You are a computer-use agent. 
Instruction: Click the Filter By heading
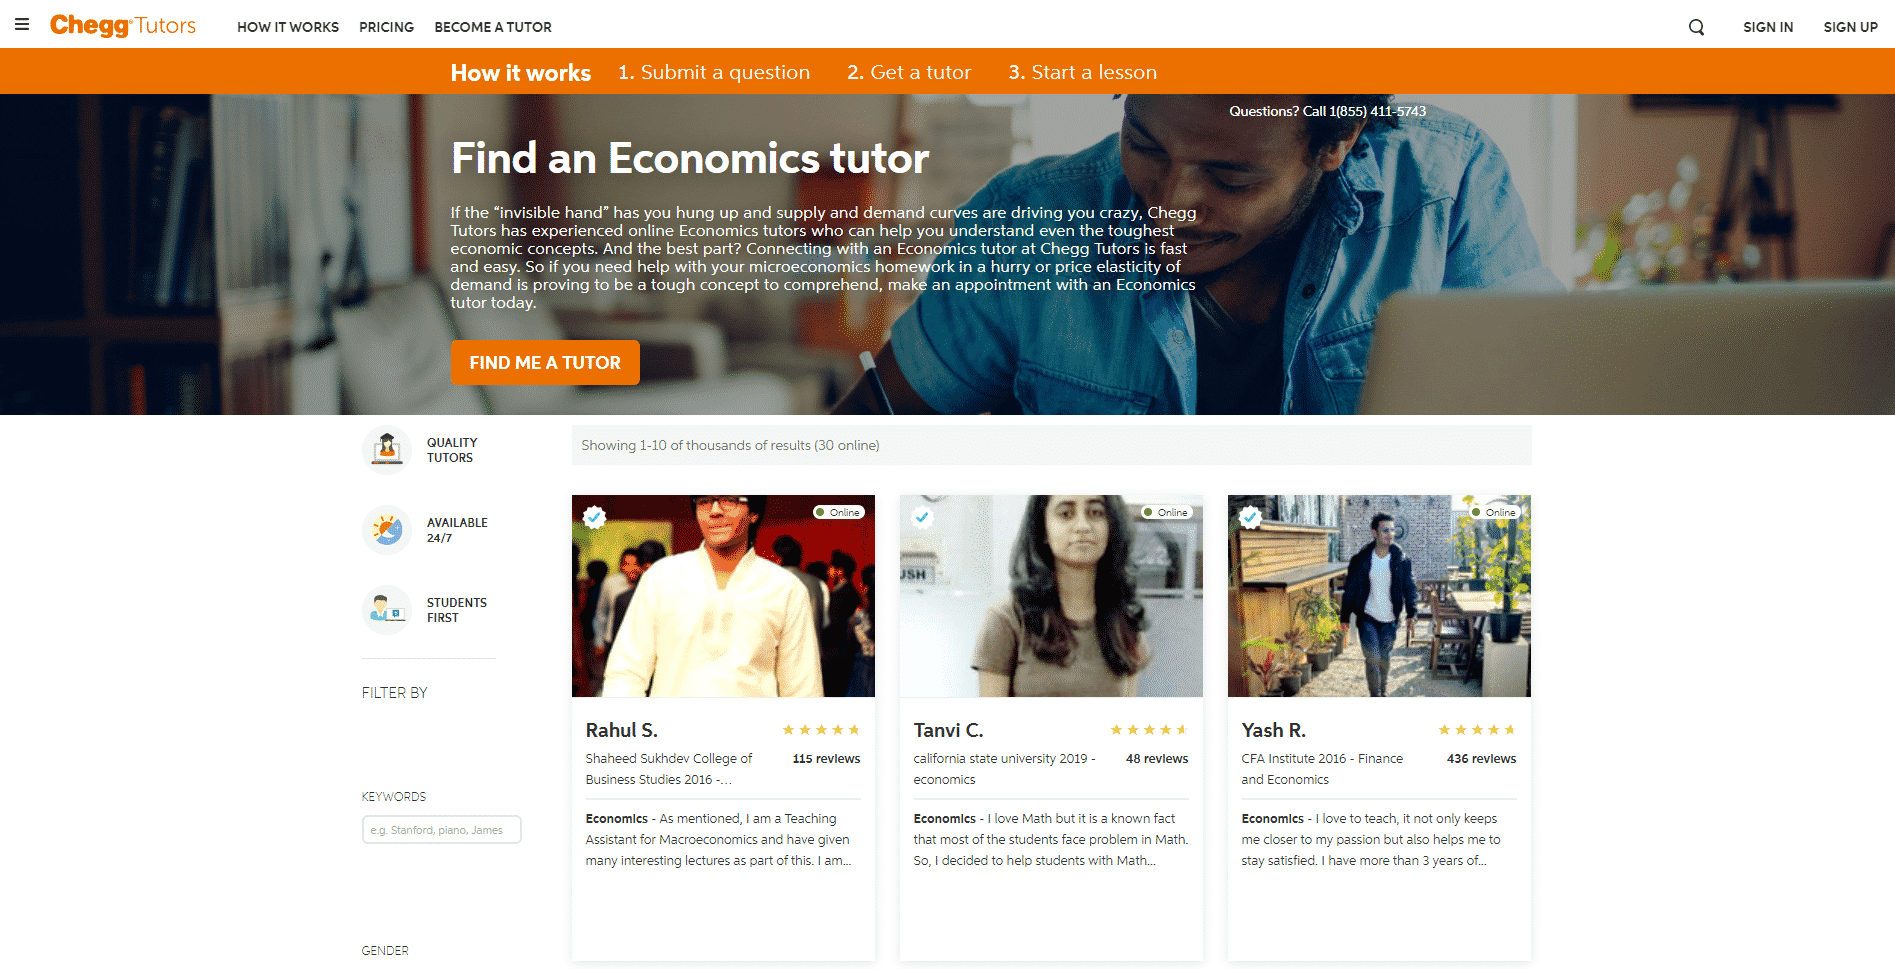pos(394,693)
